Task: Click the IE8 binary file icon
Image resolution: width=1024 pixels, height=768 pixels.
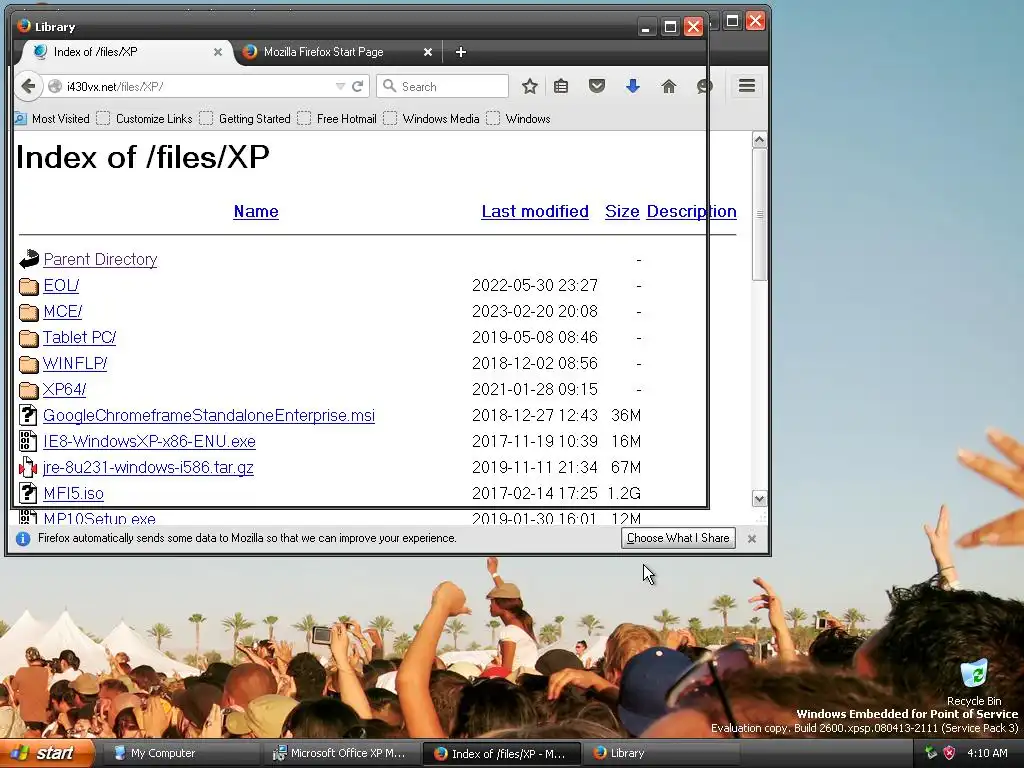Action: 27,441
